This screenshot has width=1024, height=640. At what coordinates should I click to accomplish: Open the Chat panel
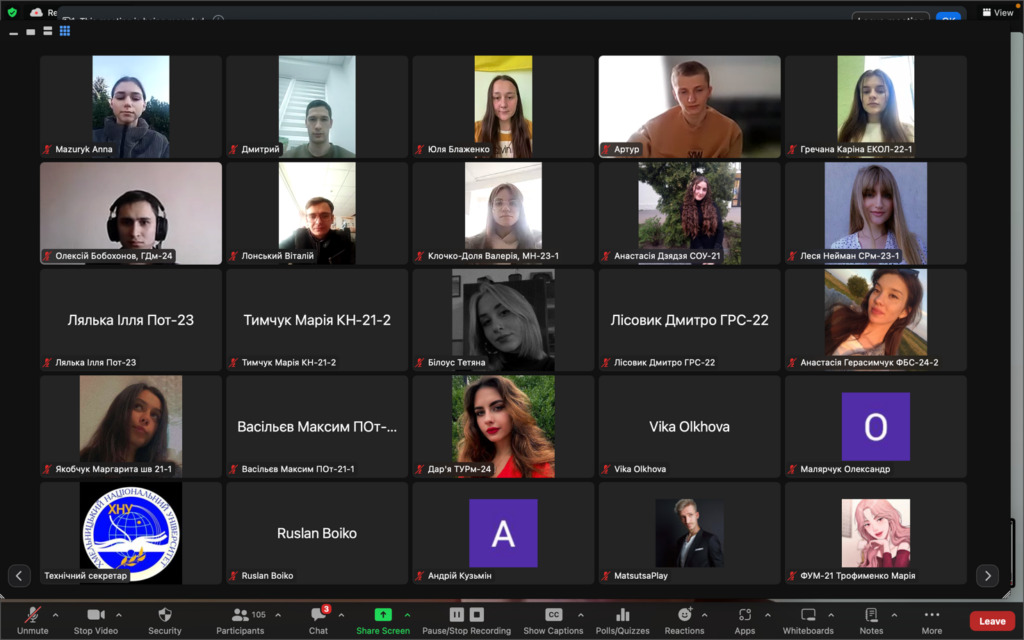point(318,614)
